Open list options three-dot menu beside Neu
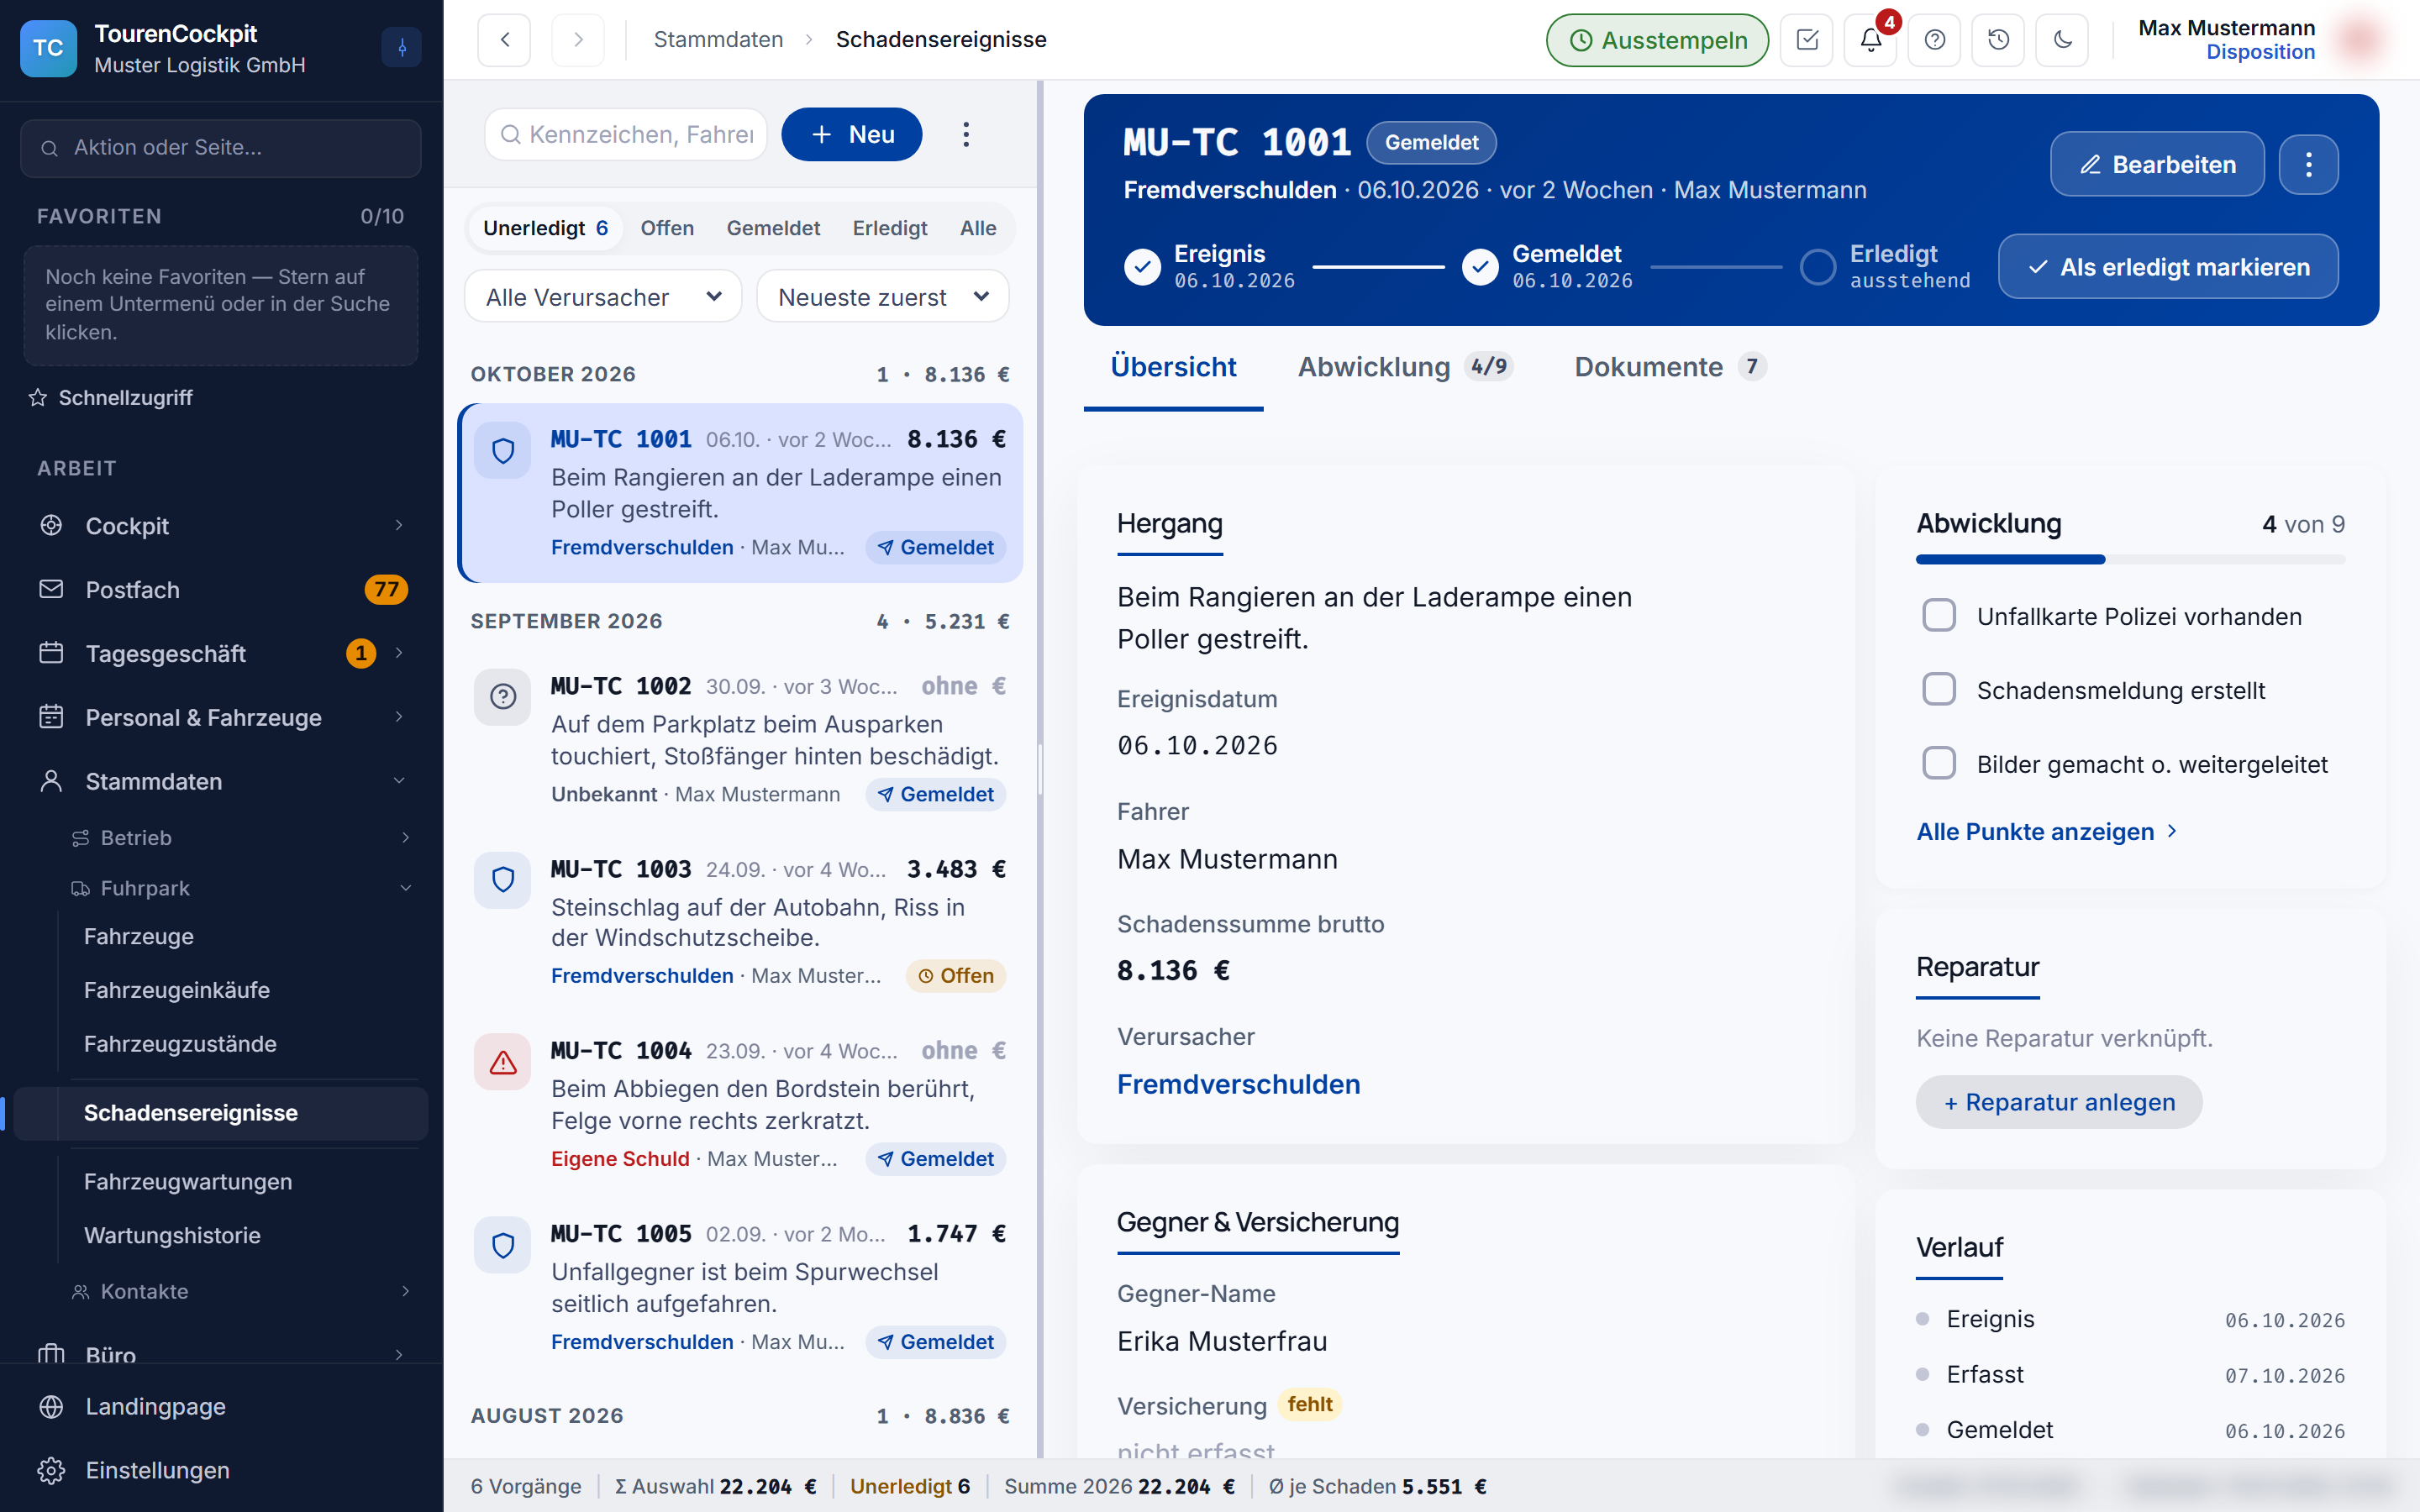The width and height of the screenshot is (2420, 1512). pyautogui.click(x=965, y=134)
